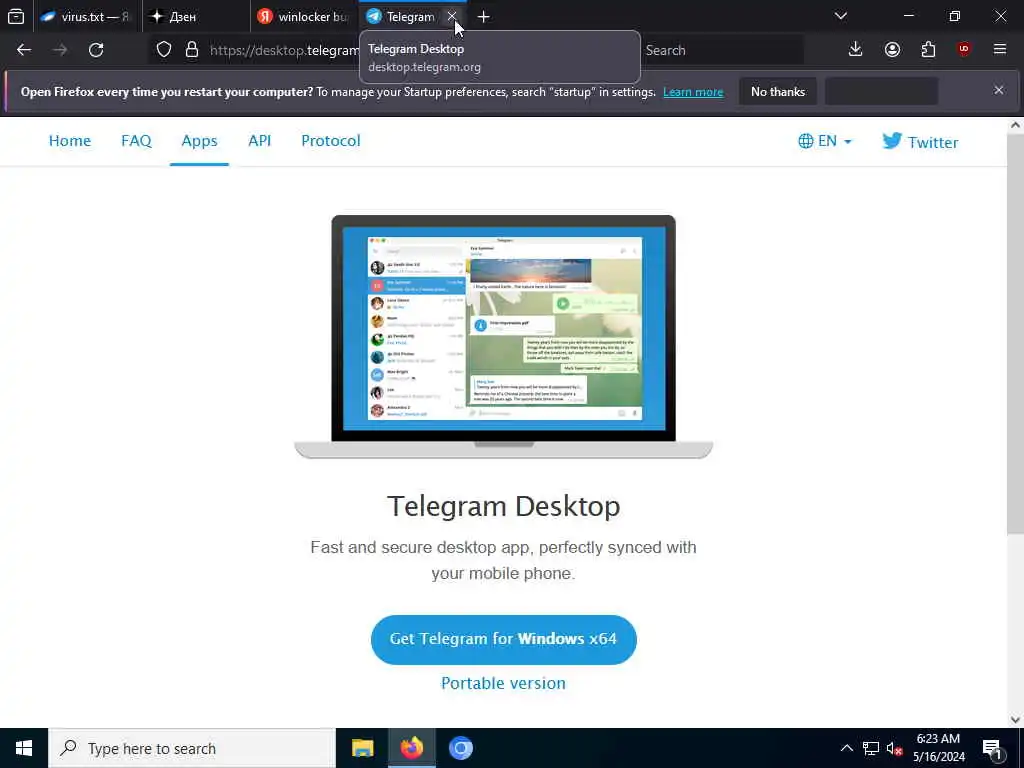Click the page scrollbar down arrow
1024x768 pixels.
1016,720
